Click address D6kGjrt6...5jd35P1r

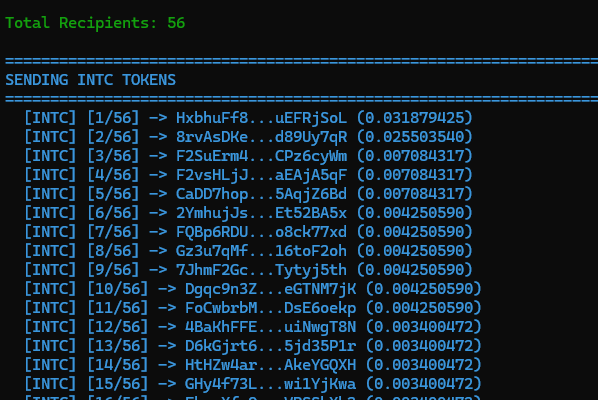pyautogui.click(x=270, y=346)
